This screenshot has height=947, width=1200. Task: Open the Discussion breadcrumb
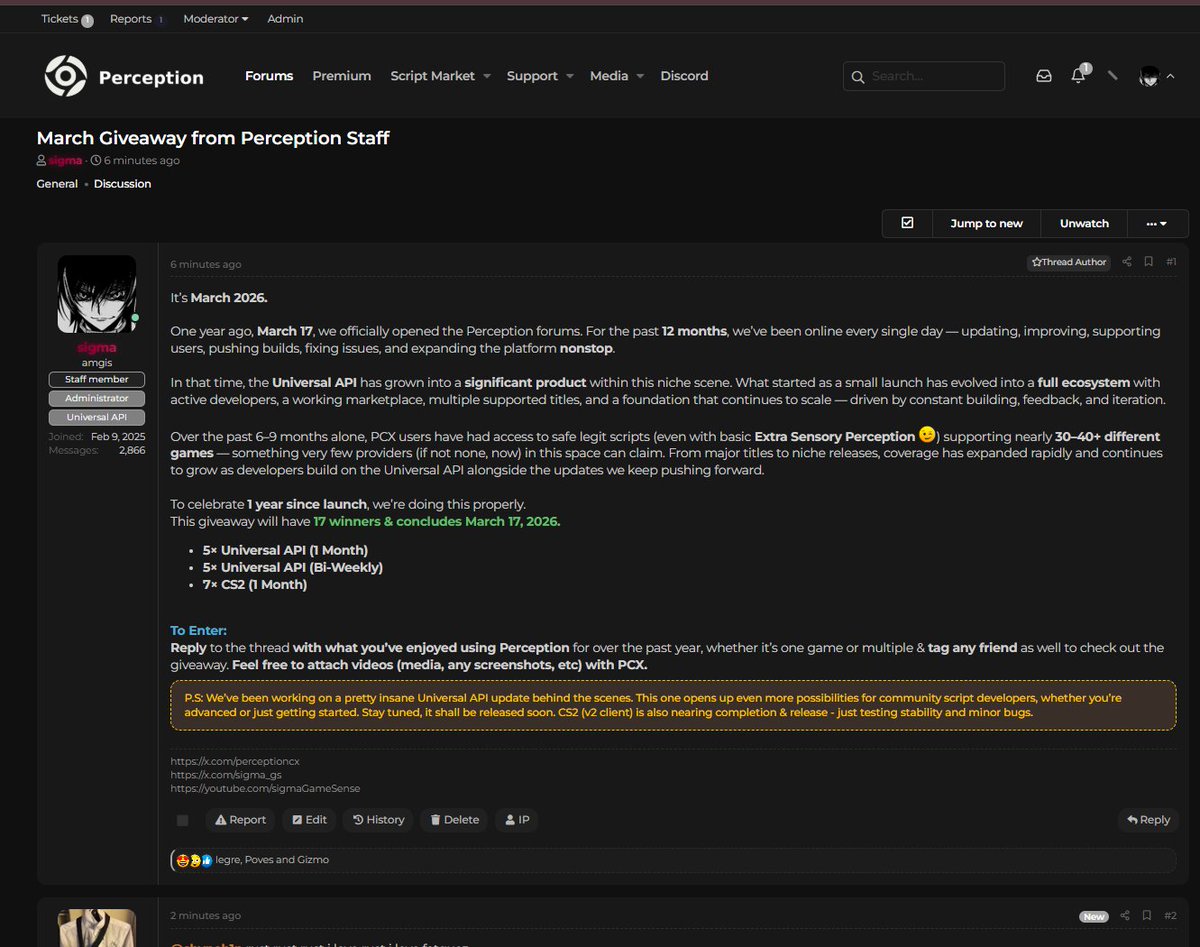pyautogui.click(x=122, y=184)
